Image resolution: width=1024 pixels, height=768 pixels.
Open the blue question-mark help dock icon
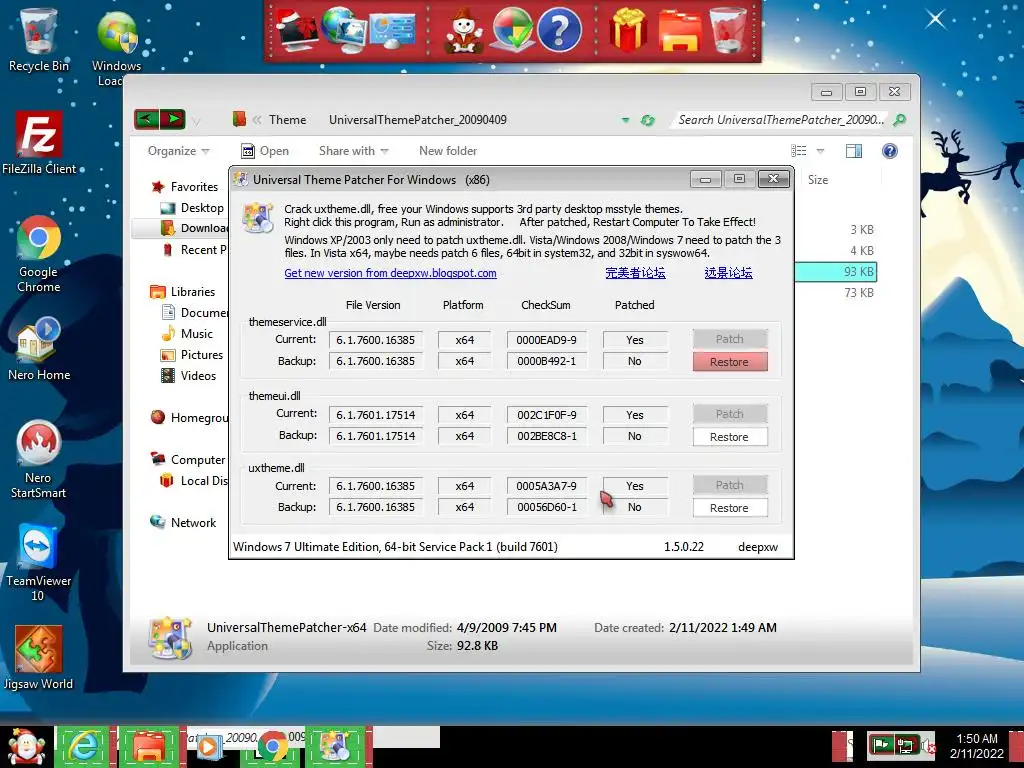[559, 30]
